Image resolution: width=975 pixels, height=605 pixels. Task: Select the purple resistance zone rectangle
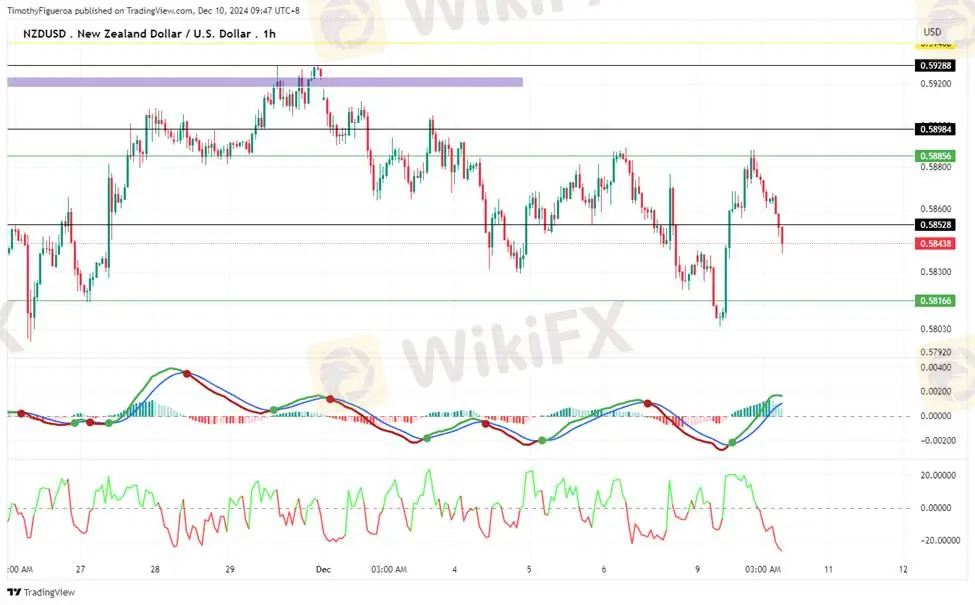[x=264, y=81]
